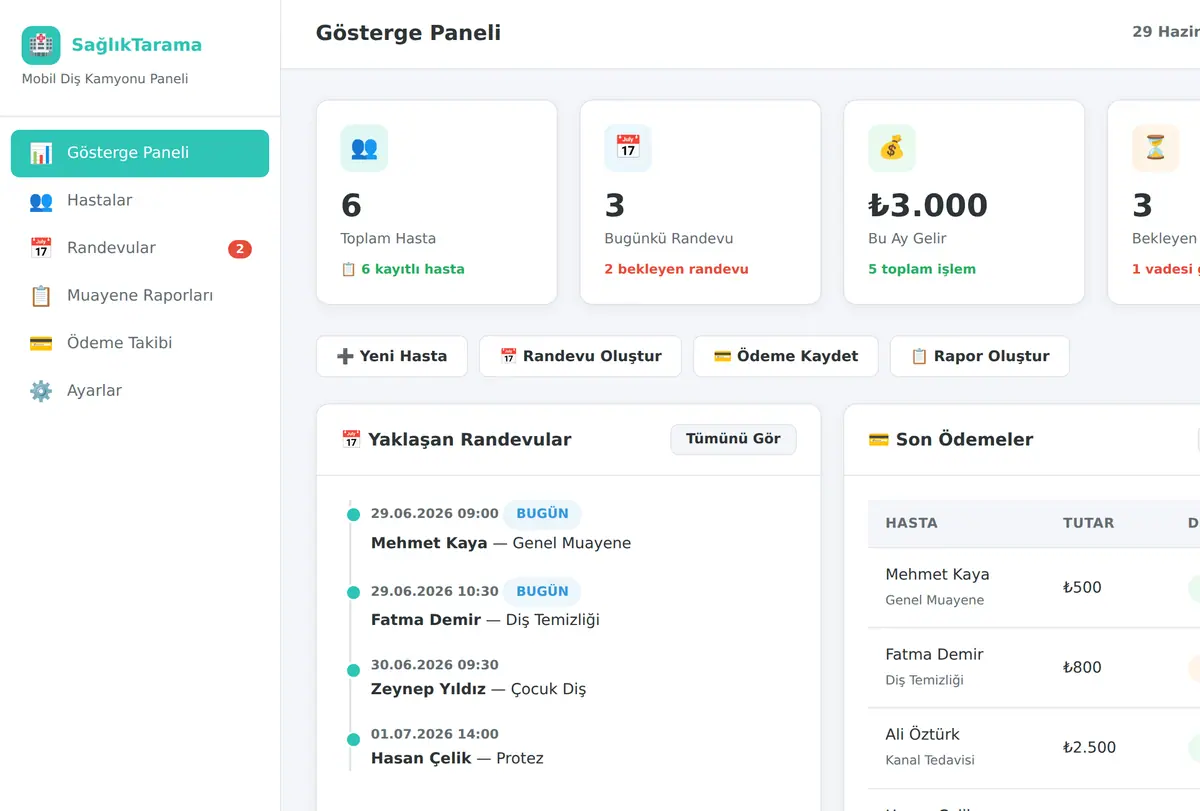Open Muayene Raporları in the sidebar
1200x811 pixels.
[x=140, y=296]
